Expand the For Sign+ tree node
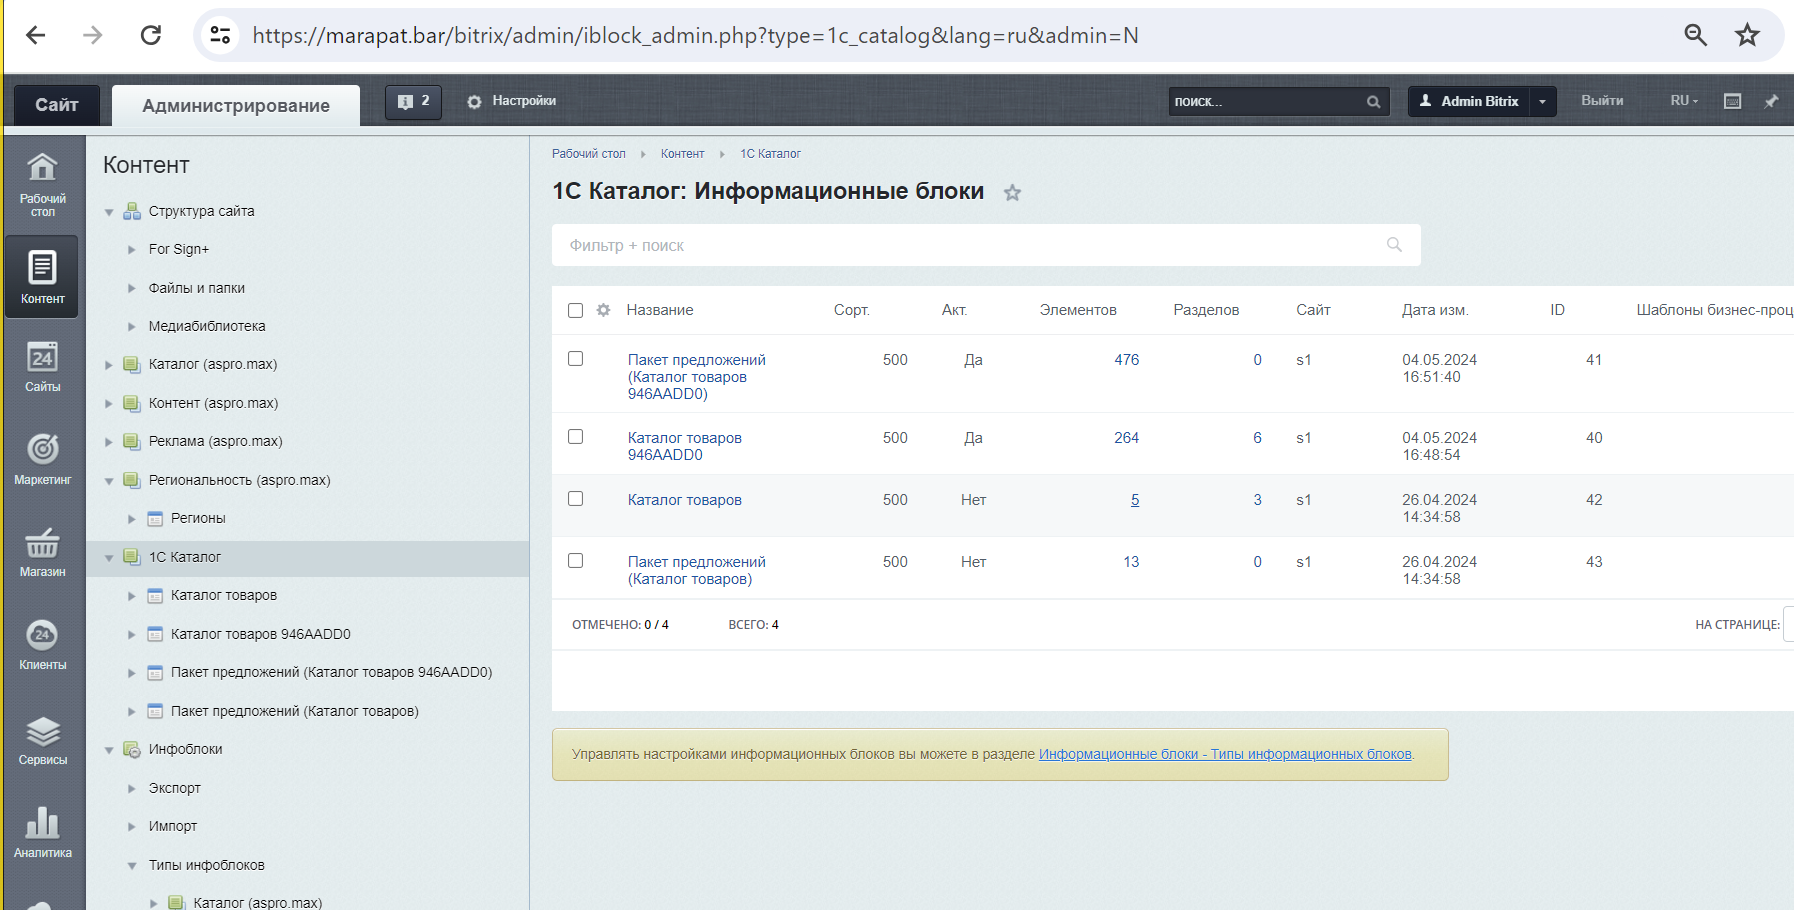1794x910 pixels. pos(131,250)
